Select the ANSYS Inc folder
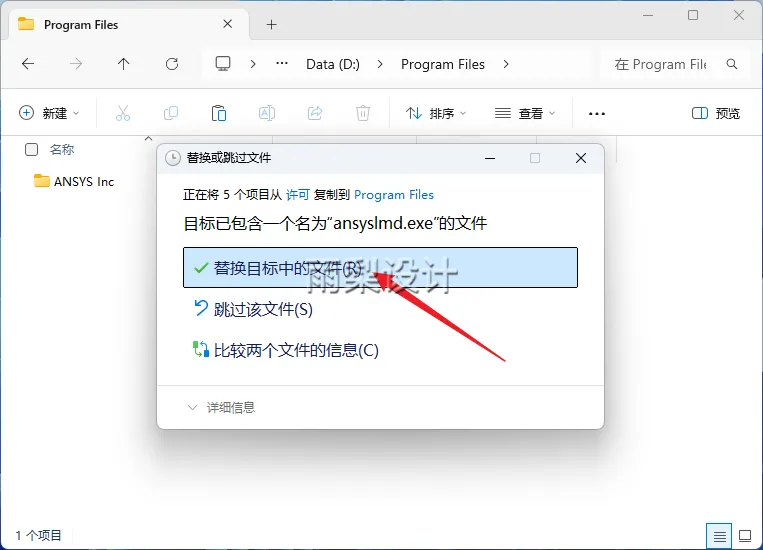 (x=74, y=182)
